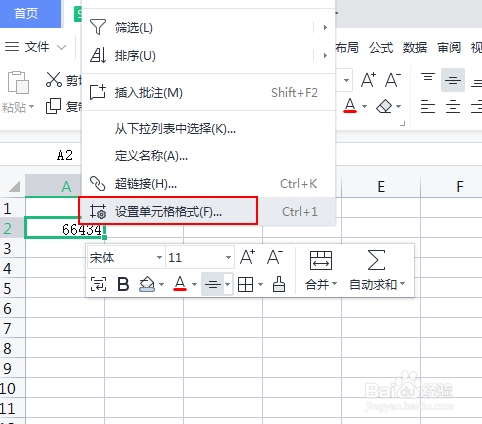Click borders grid icon in mini toolbar

click(x=245, y=285)
